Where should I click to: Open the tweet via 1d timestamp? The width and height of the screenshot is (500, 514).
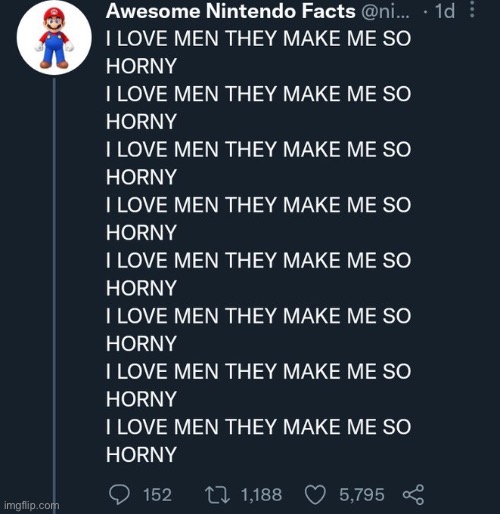coord(445,12)
